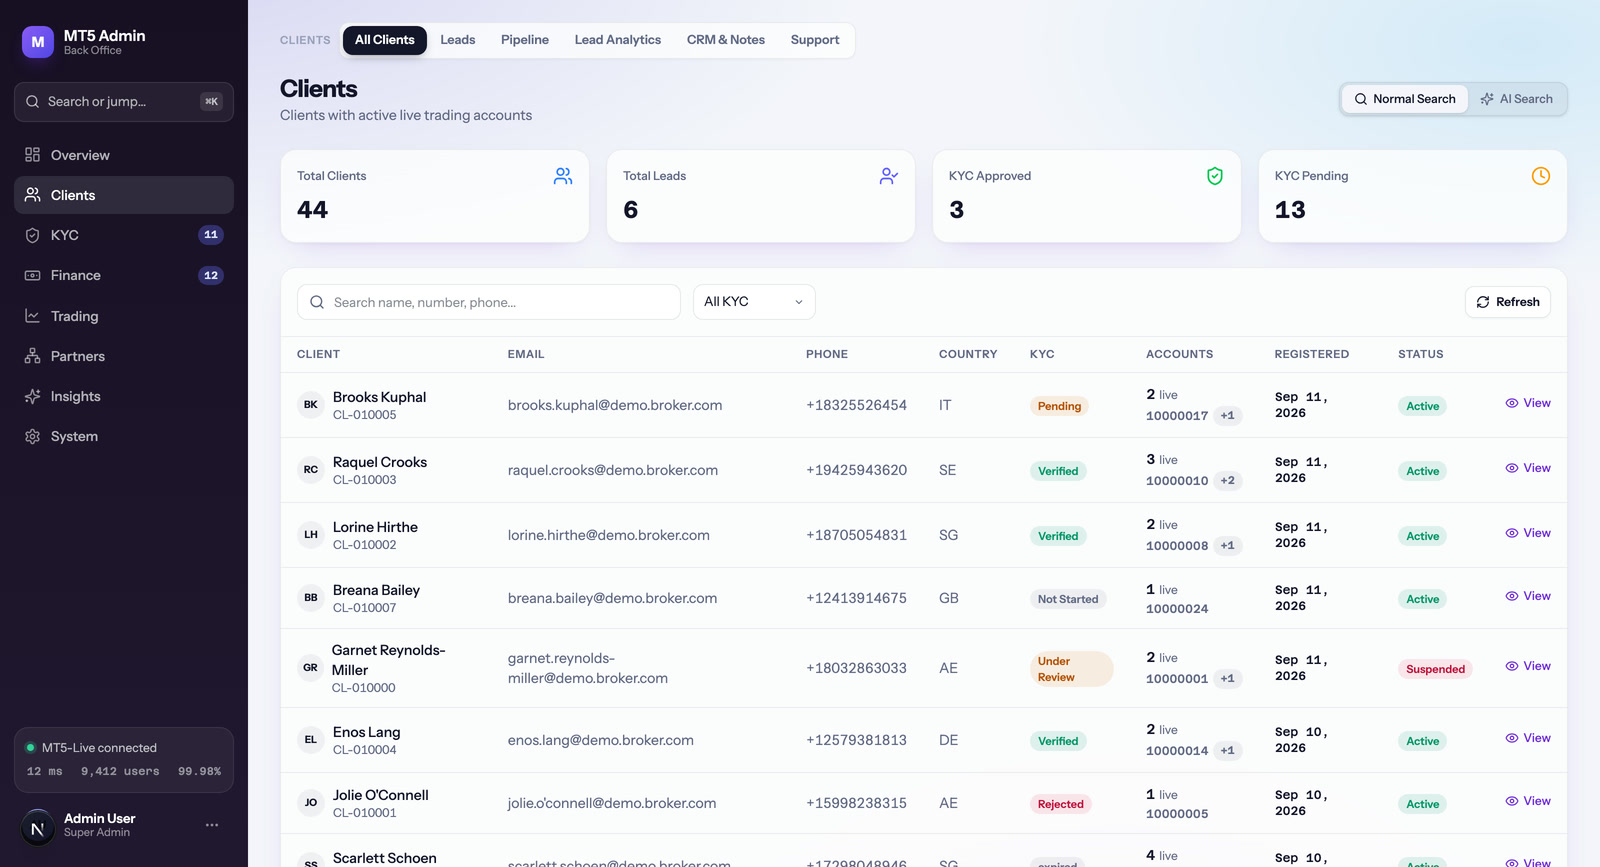This screenshot has width=1600, height=867.
Task: Click account number 10000024
Action: point(1177,609)
